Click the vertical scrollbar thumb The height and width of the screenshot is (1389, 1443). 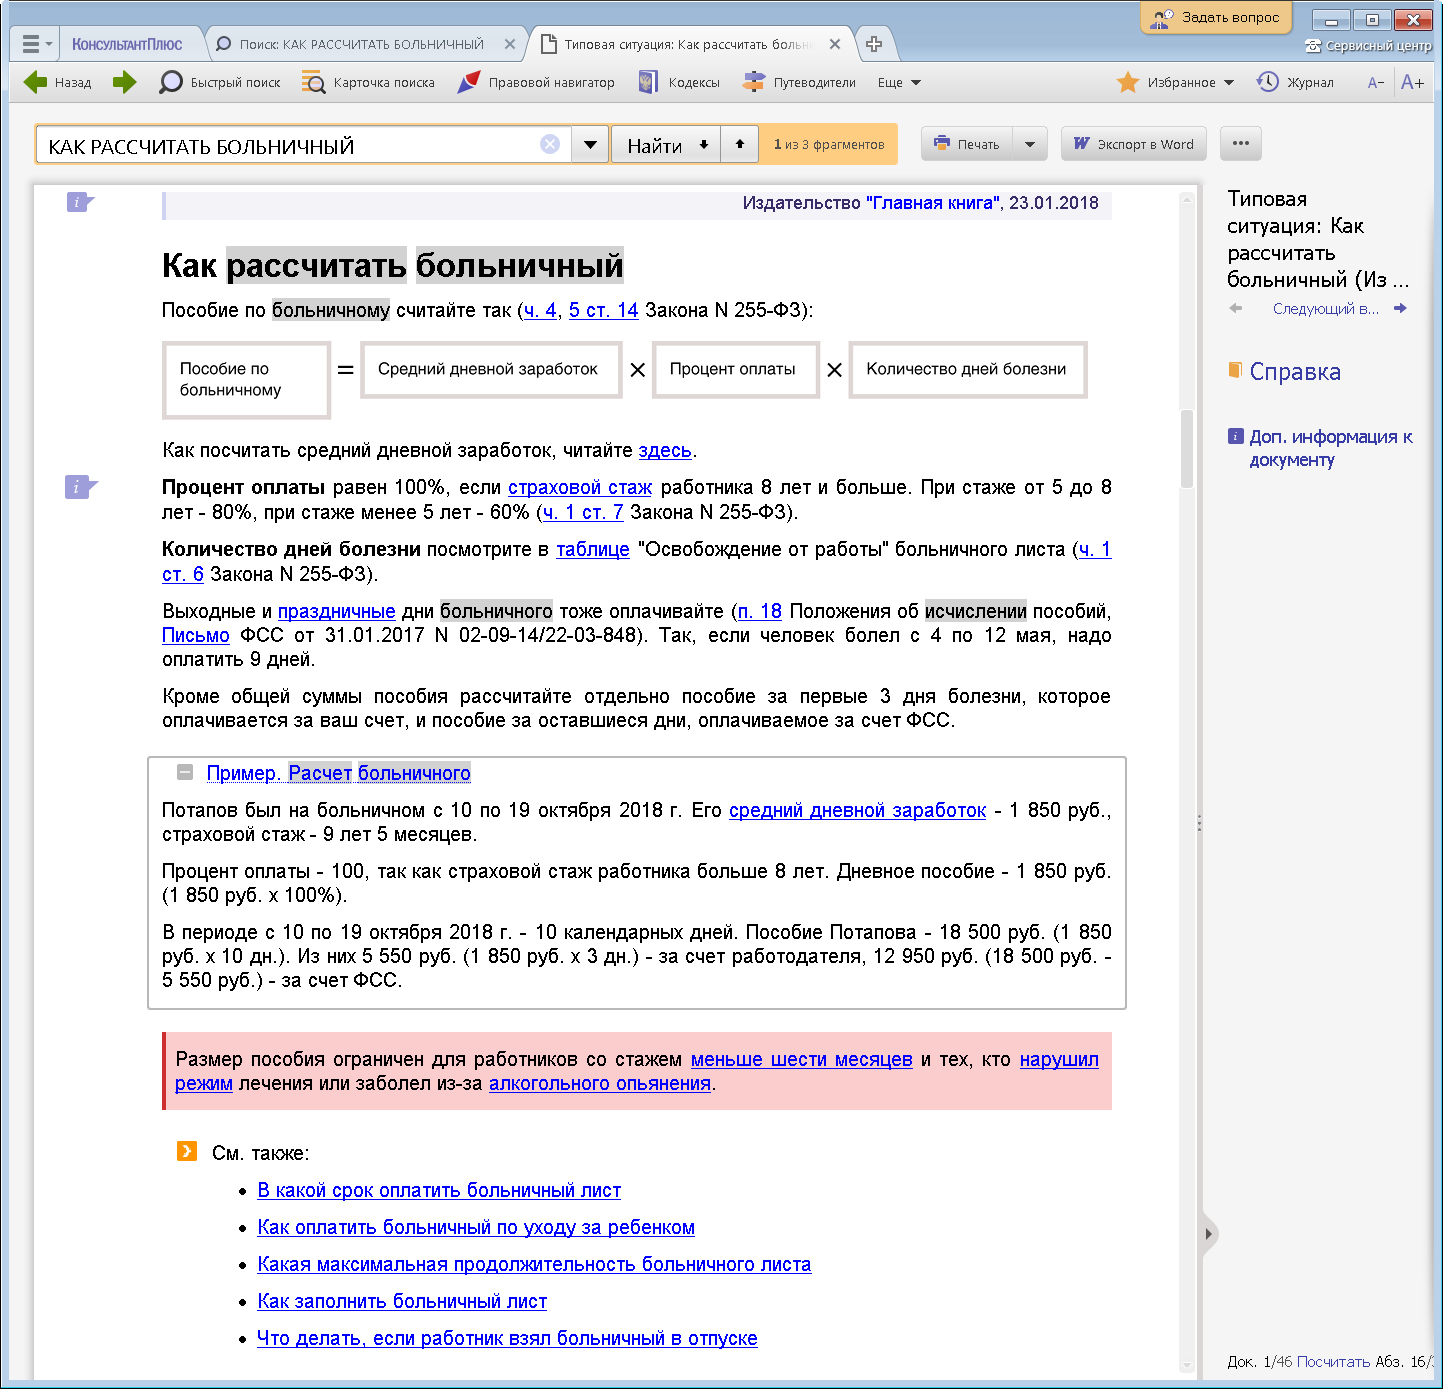pos(1187,448)
